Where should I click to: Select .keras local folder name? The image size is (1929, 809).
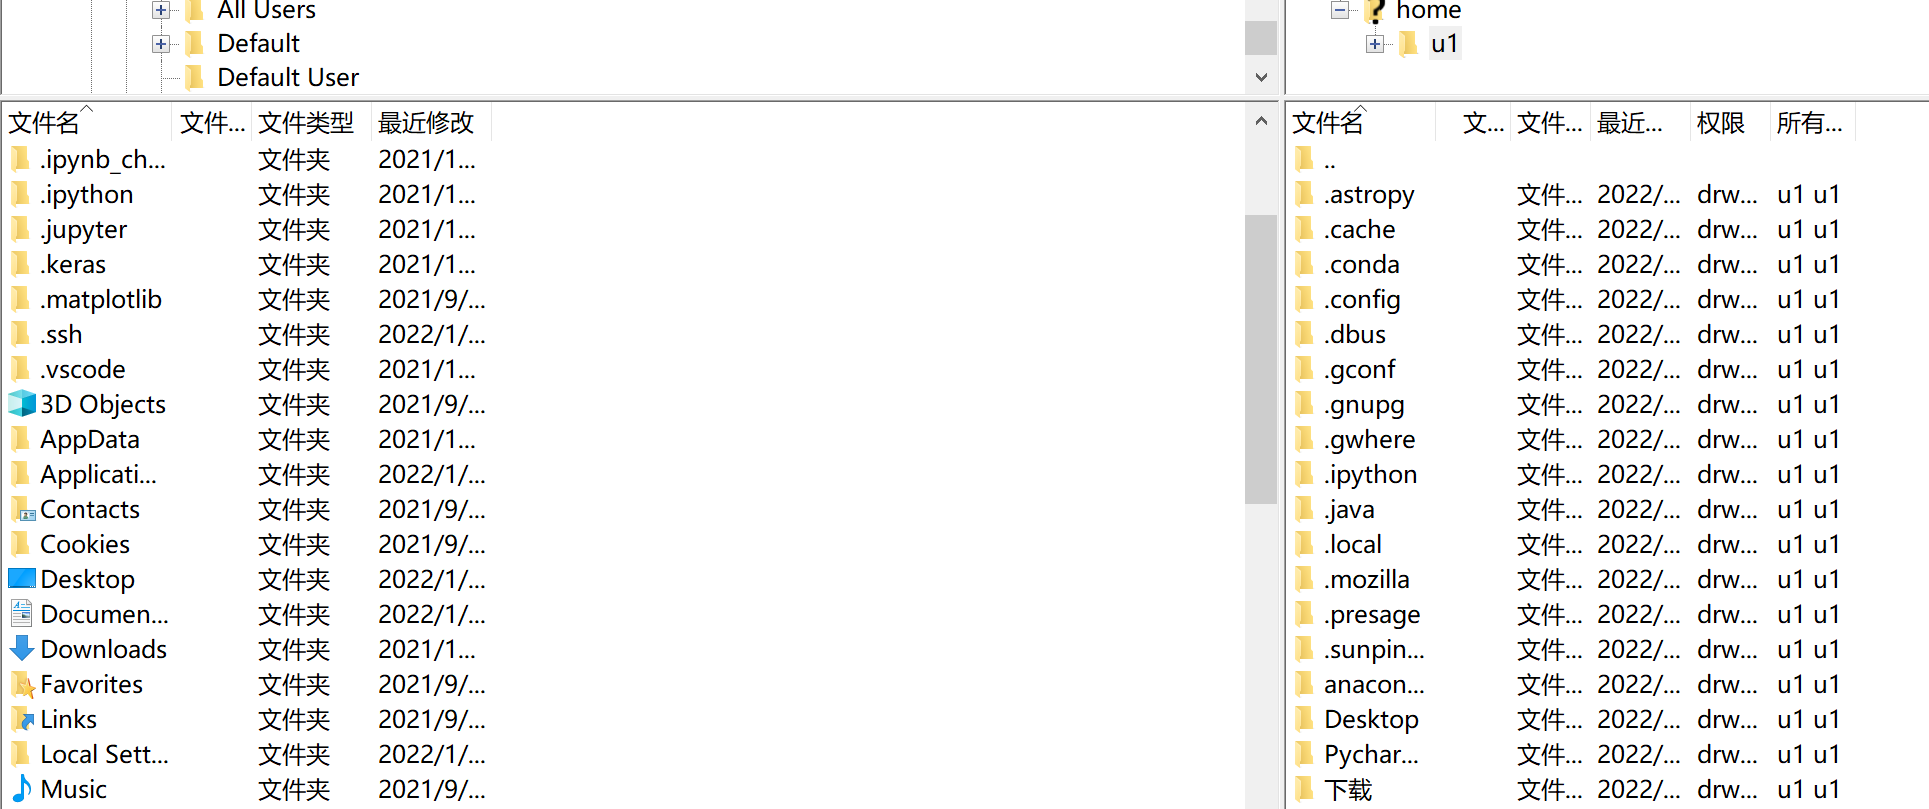coord(73,265)
